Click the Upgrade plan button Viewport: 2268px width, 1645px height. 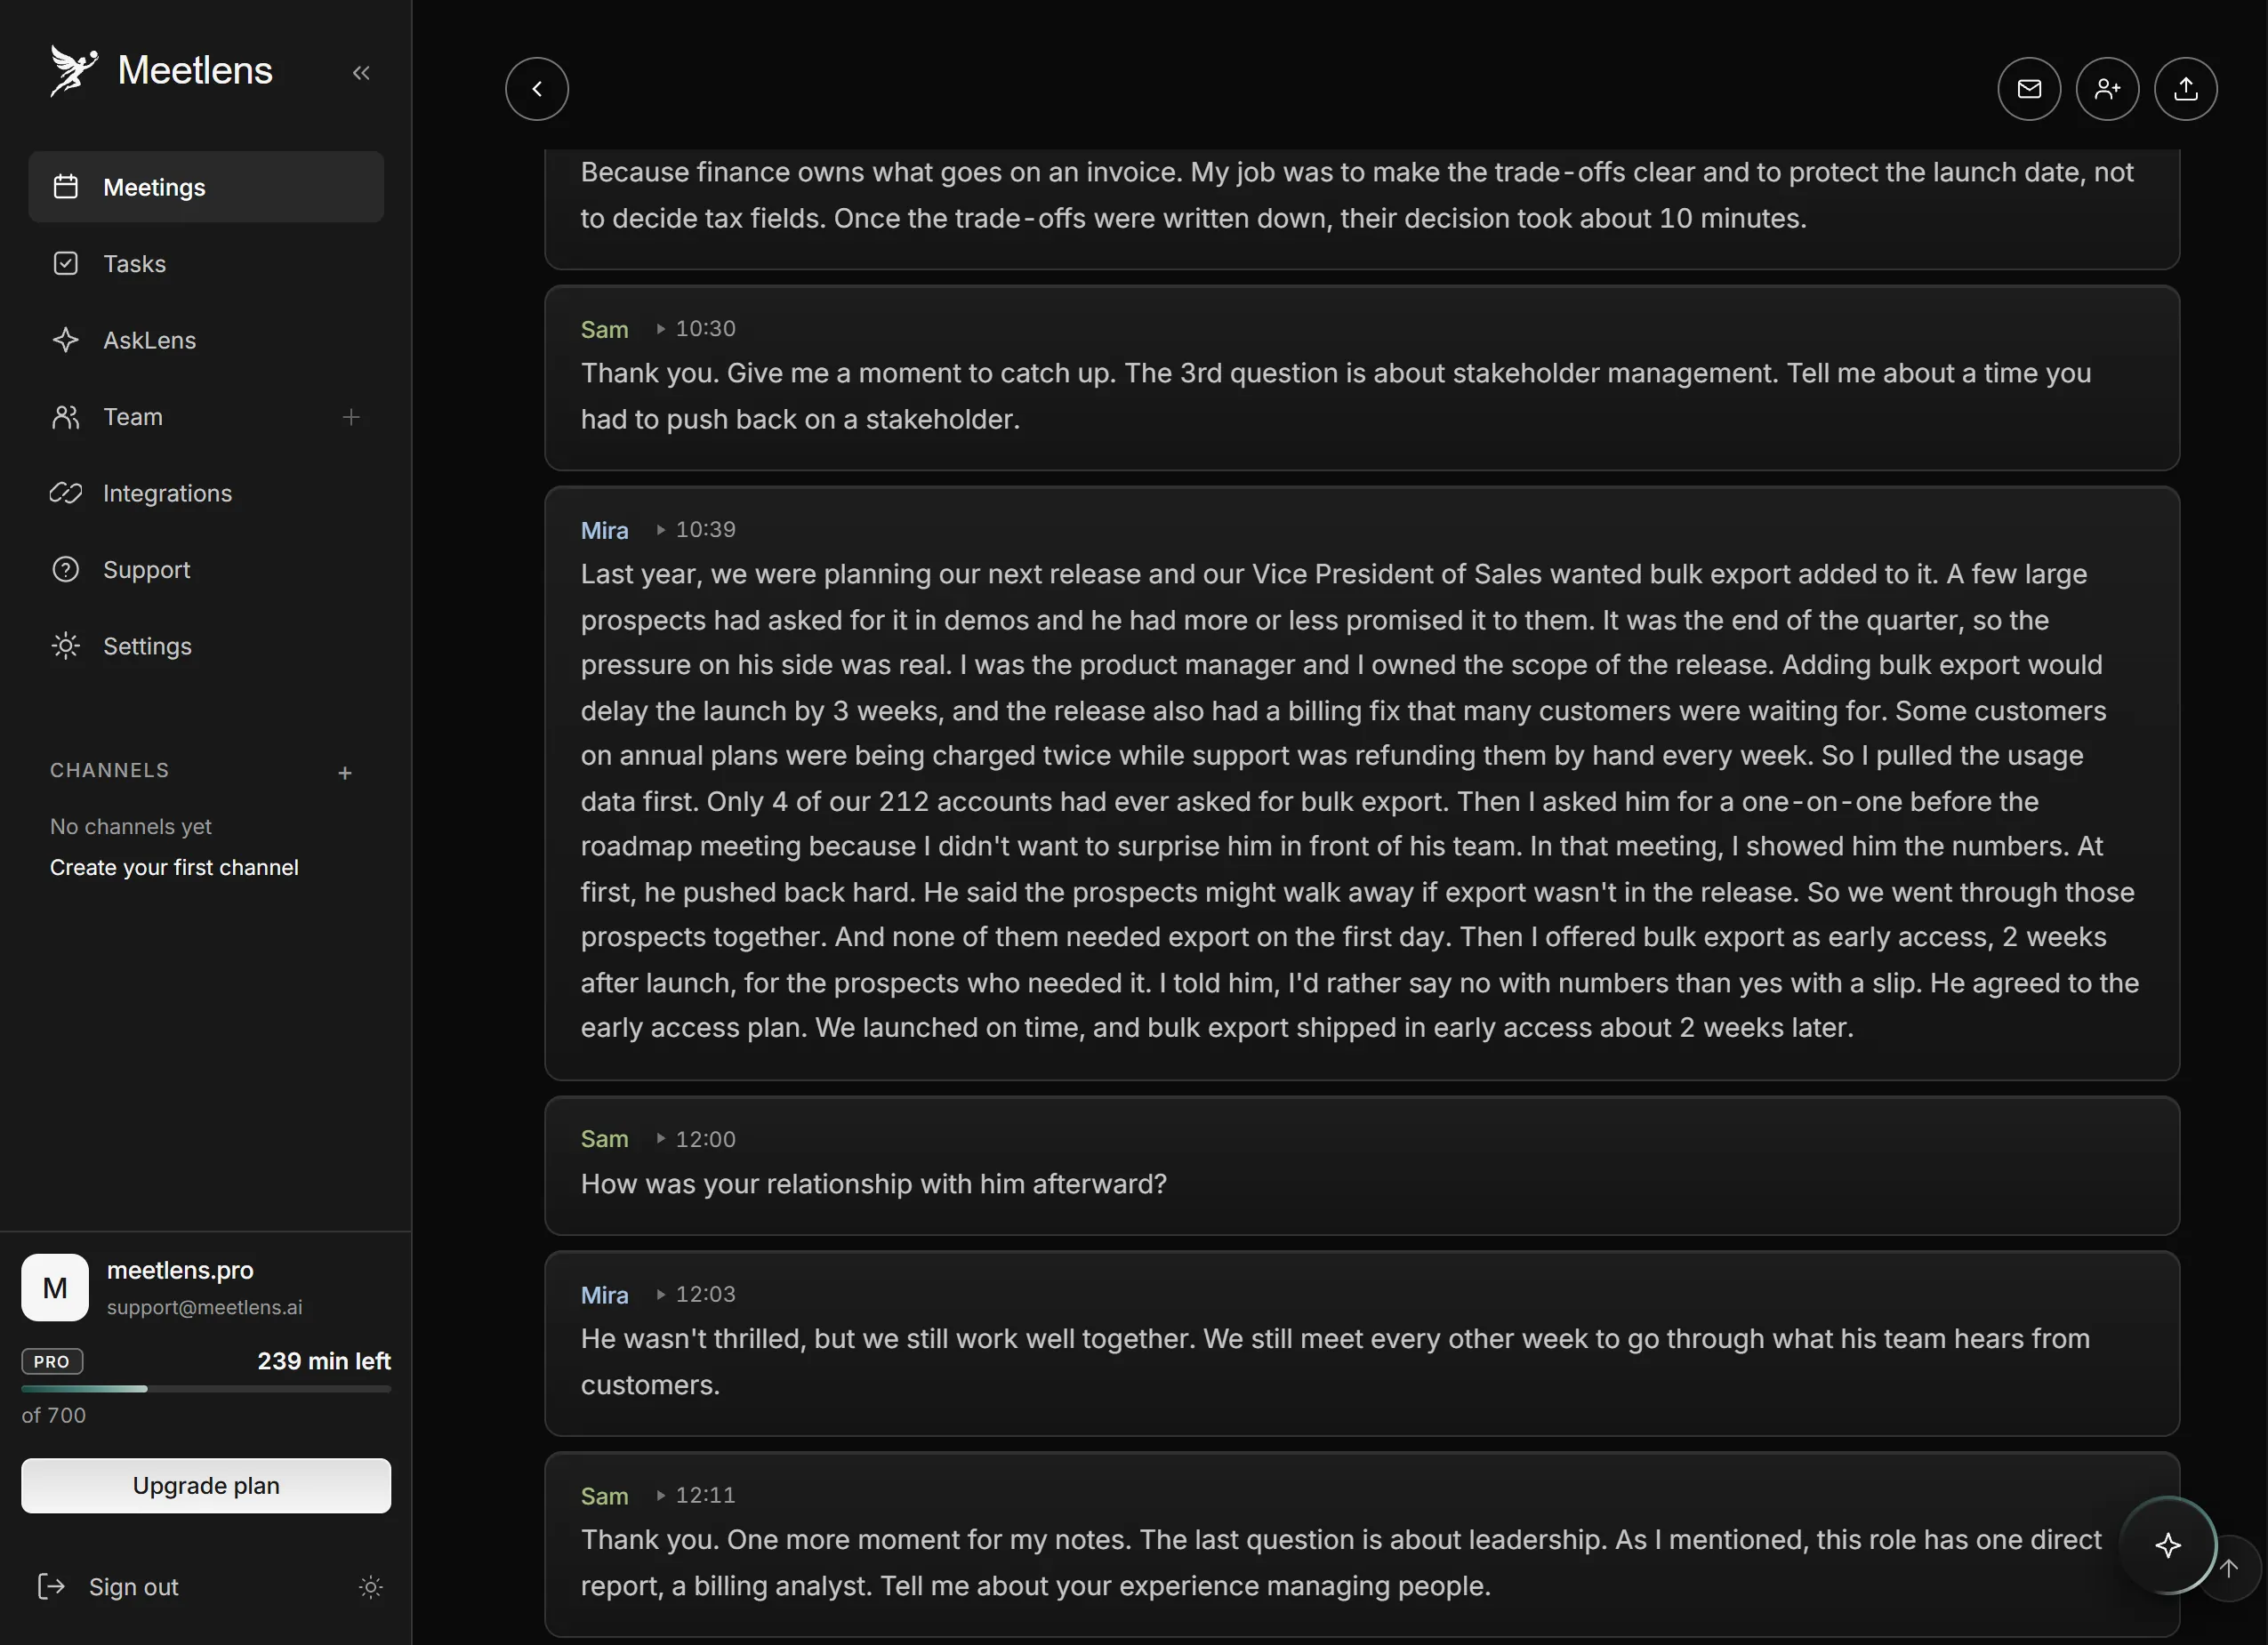pyautogui.click(x=206, y=1485)
